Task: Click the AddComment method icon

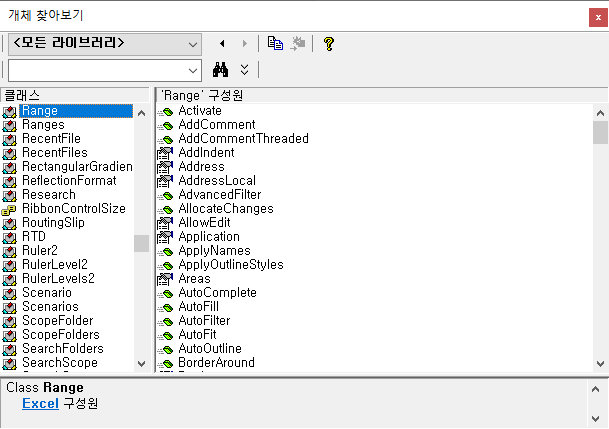Action: coord(165,125)
